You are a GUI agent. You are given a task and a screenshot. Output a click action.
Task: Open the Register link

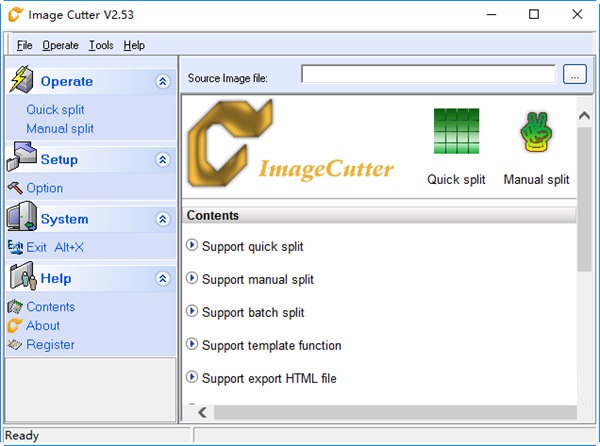[x=51, y=345]
